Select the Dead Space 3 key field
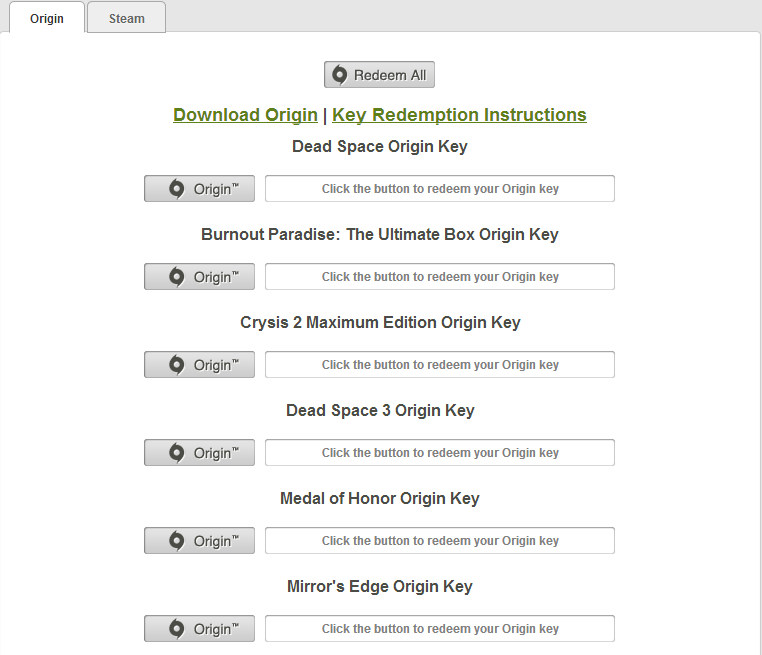This screenshot has width=762, height=655. [440, 452]
